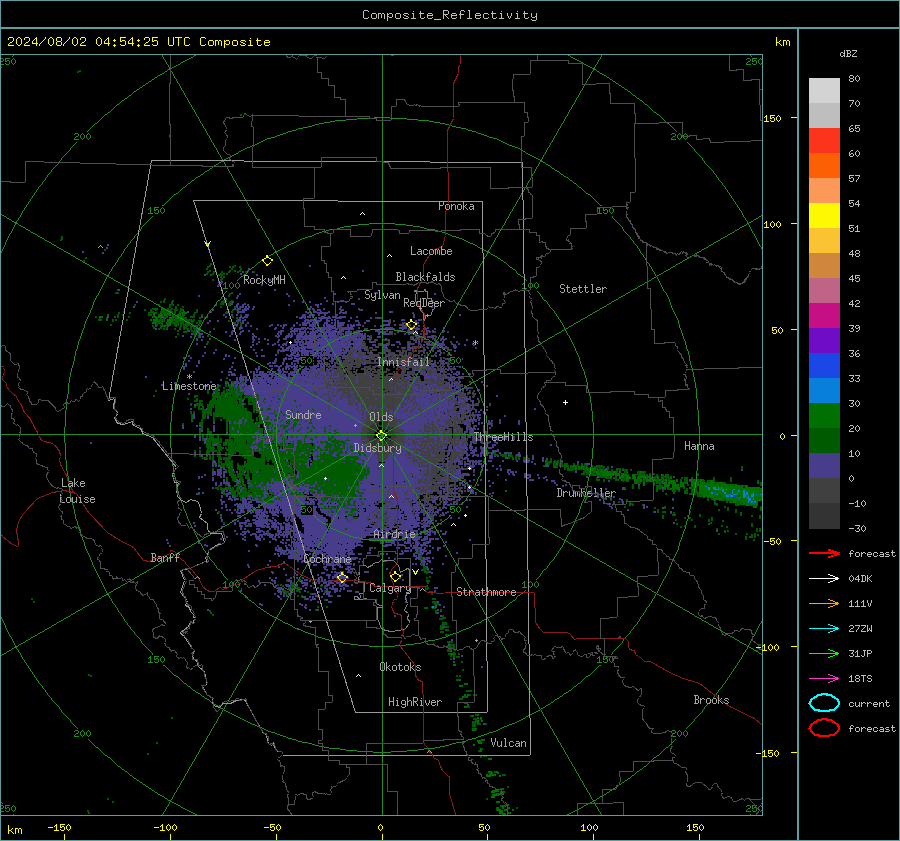
Task: Select the Cochrane label
Action: tap(327, 559)
